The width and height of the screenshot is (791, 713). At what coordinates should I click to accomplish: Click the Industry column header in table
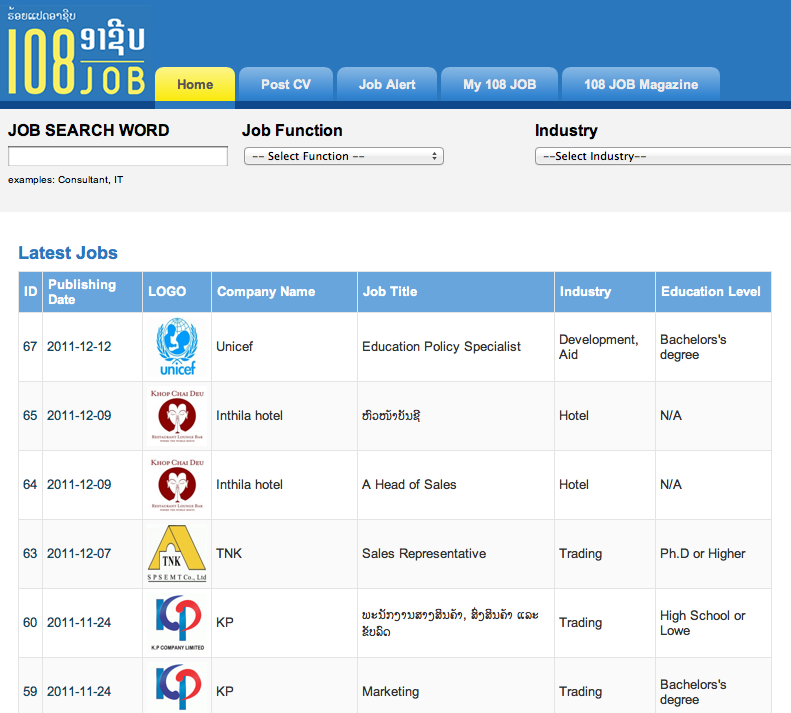[605, 292]
